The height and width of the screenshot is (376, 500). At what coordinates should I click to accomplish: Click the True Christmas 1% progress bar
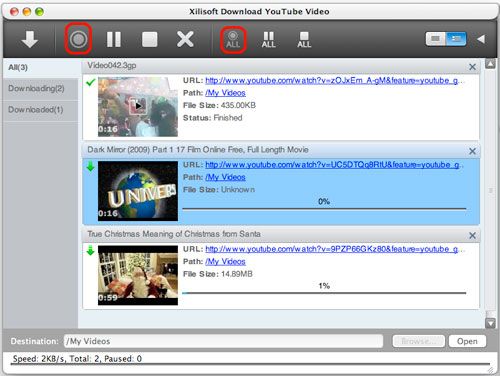(324, 293)
